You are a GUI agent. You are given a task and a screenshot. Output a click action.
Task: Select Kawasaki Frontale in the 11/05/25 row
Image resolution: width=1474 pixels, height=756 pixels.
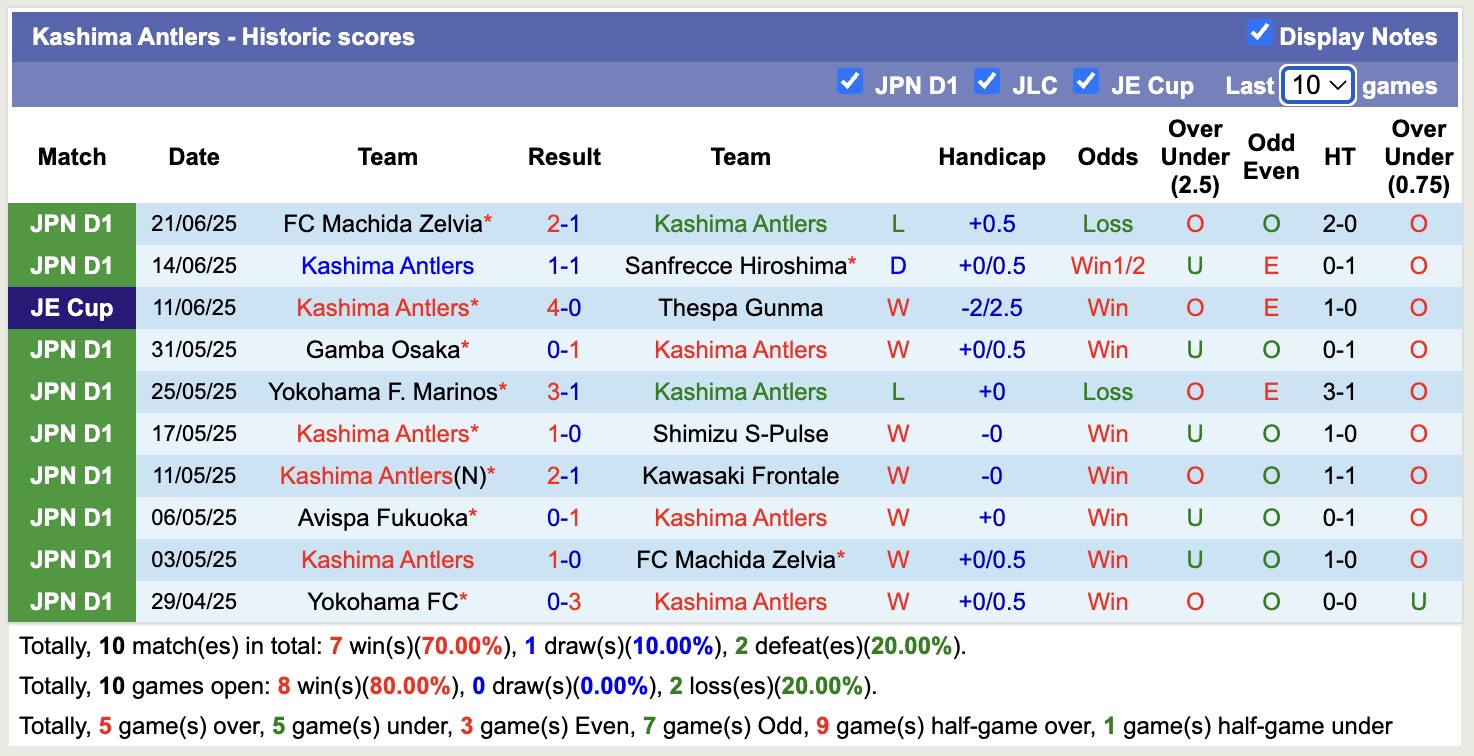[740, 475]
